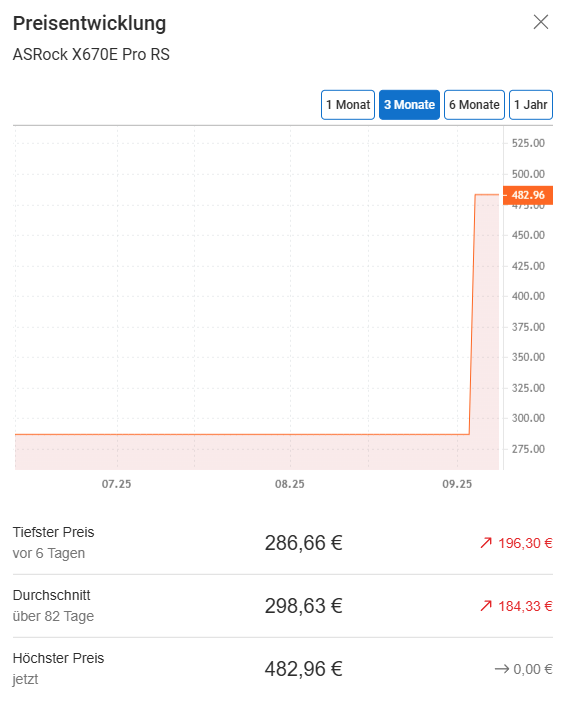Click the red arrow beside 184,33 €
The height and width of the screenshot is (703, 561).
(x=486, y=606)
